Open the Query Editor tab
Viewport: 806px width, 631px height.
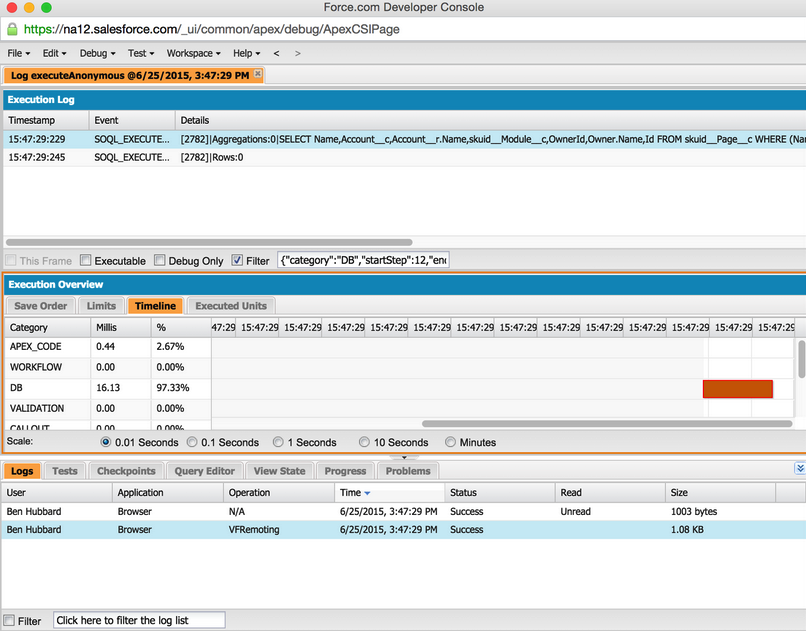pyautogui.click(x=204, y=471)
